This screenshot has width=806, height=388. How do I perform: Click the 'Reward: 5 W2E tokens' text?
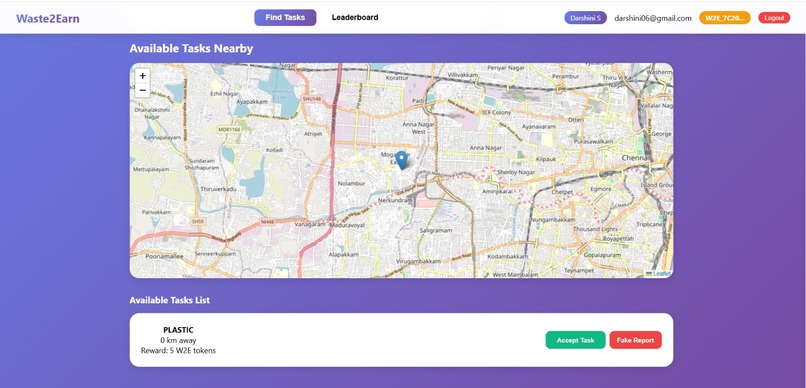[x=178, y=350]
